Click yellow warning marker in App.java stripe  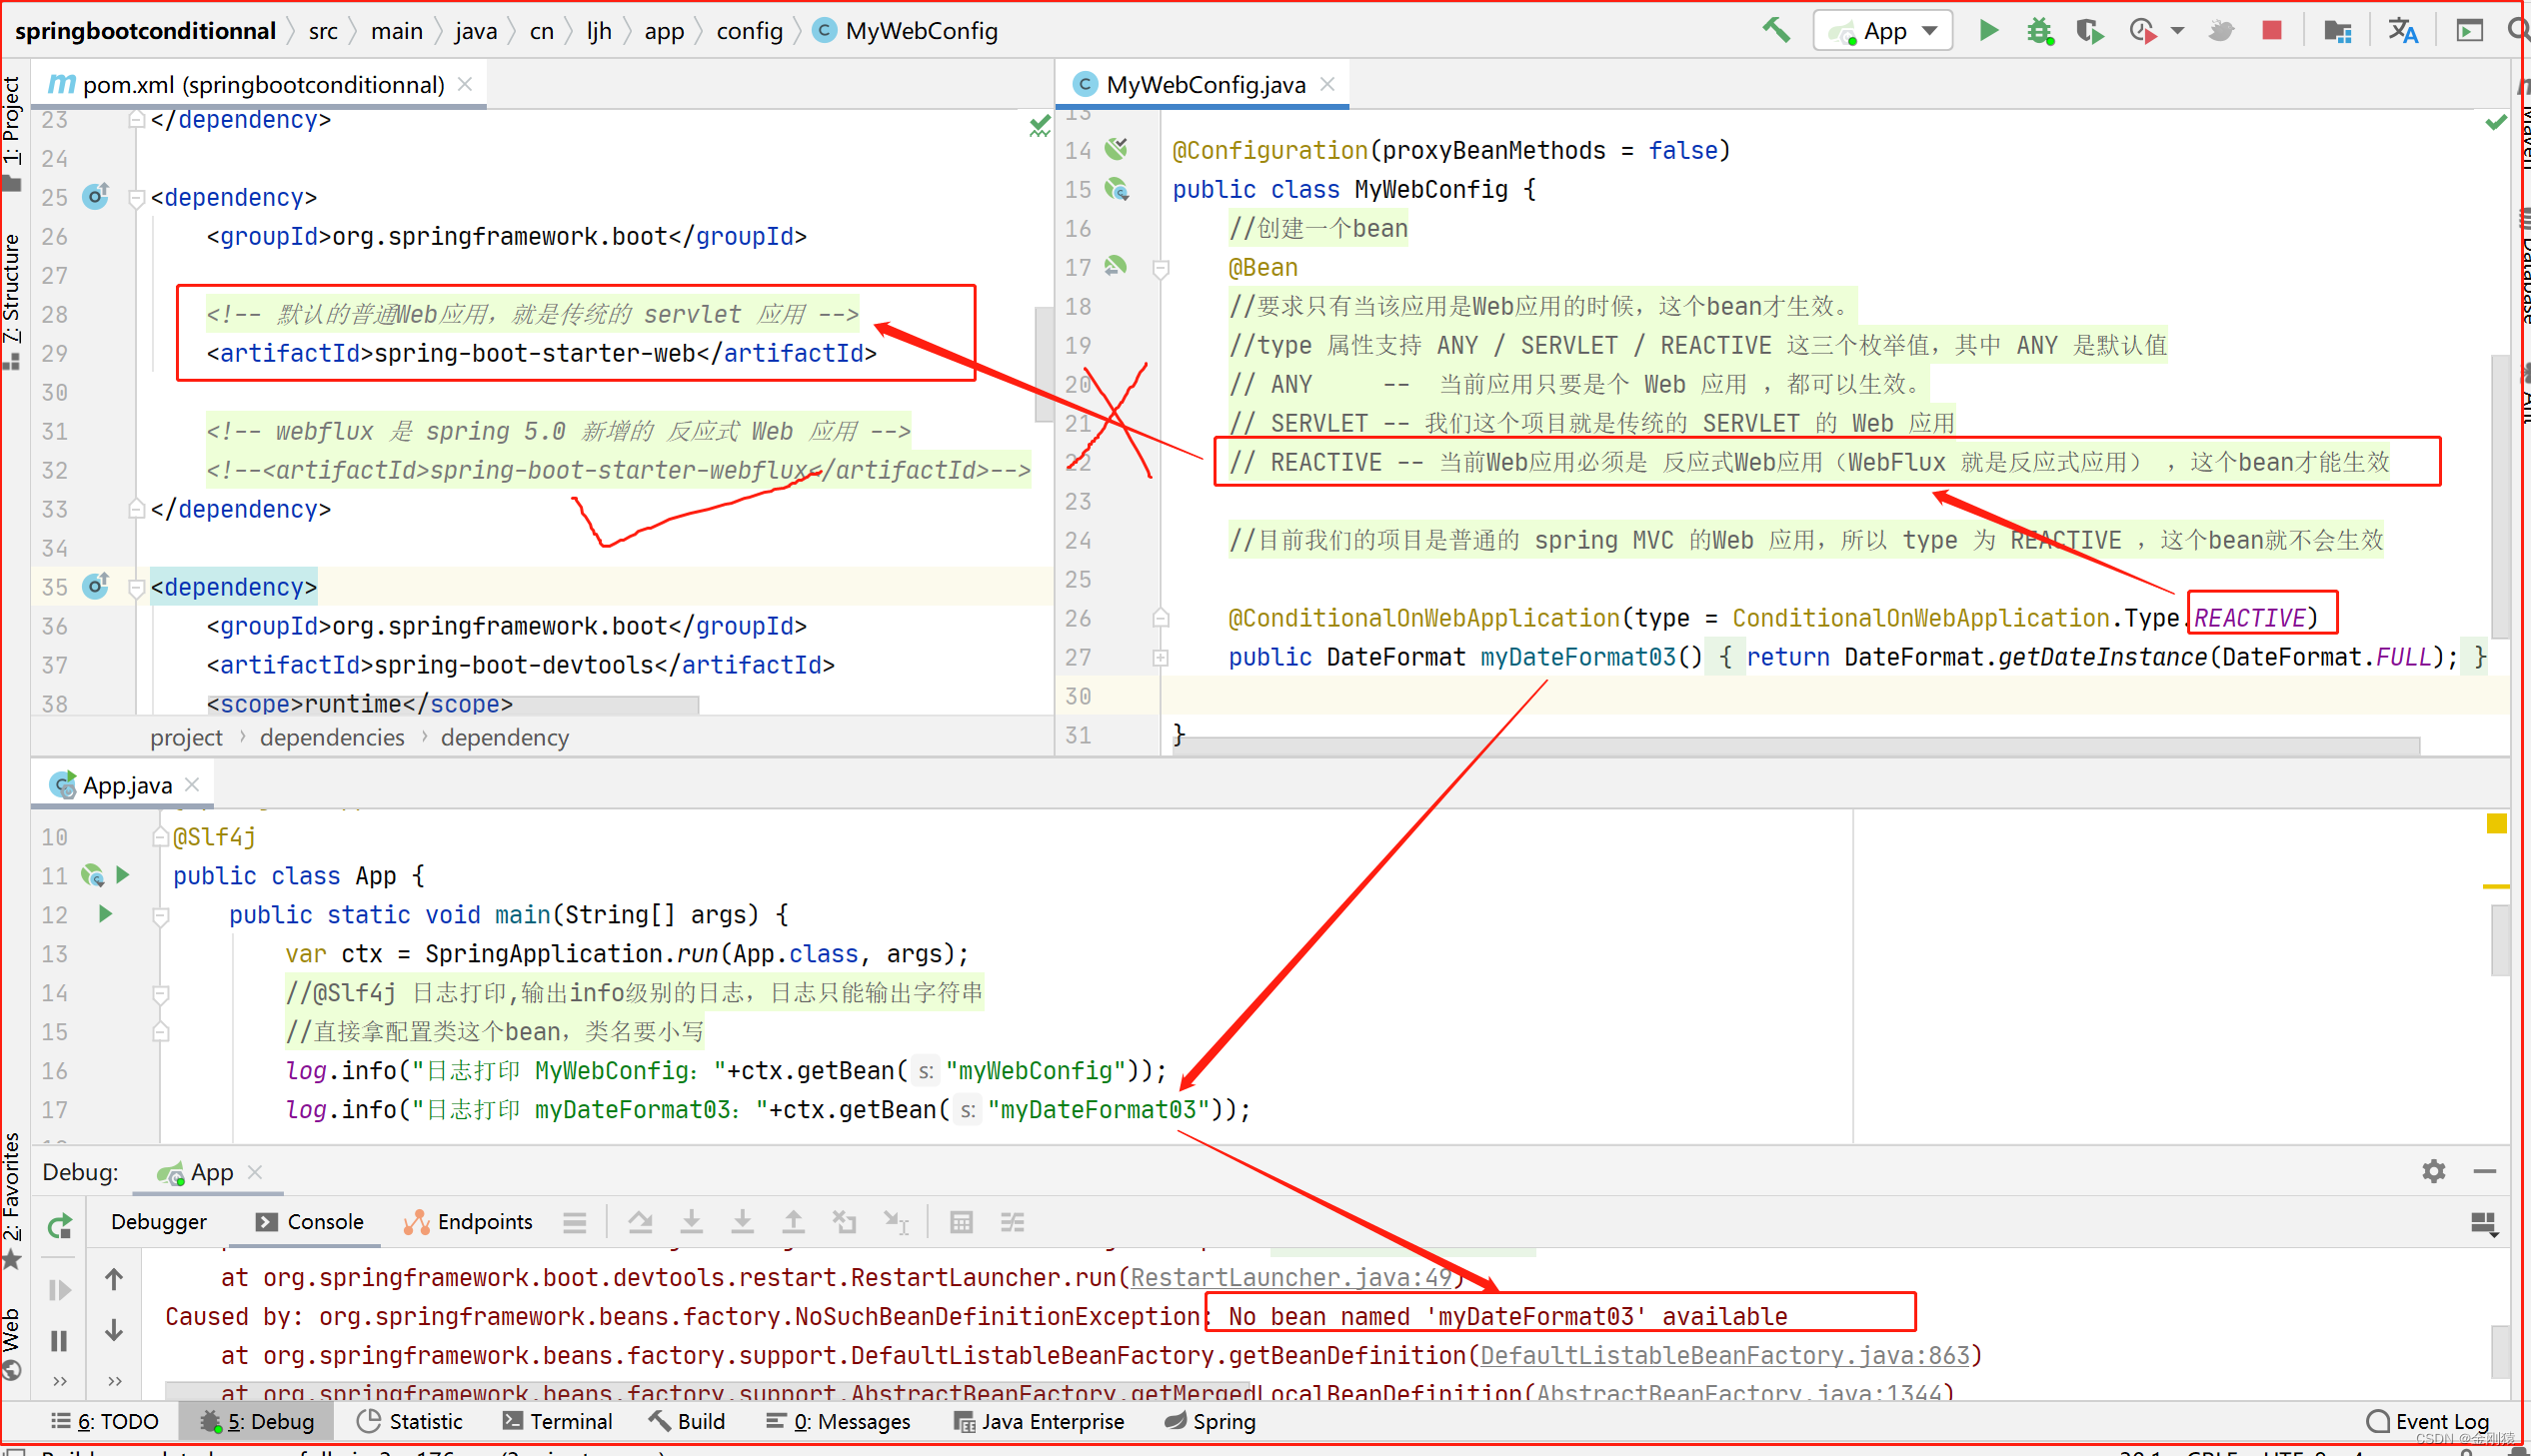pyautogui.click(x=2496, y=823)
